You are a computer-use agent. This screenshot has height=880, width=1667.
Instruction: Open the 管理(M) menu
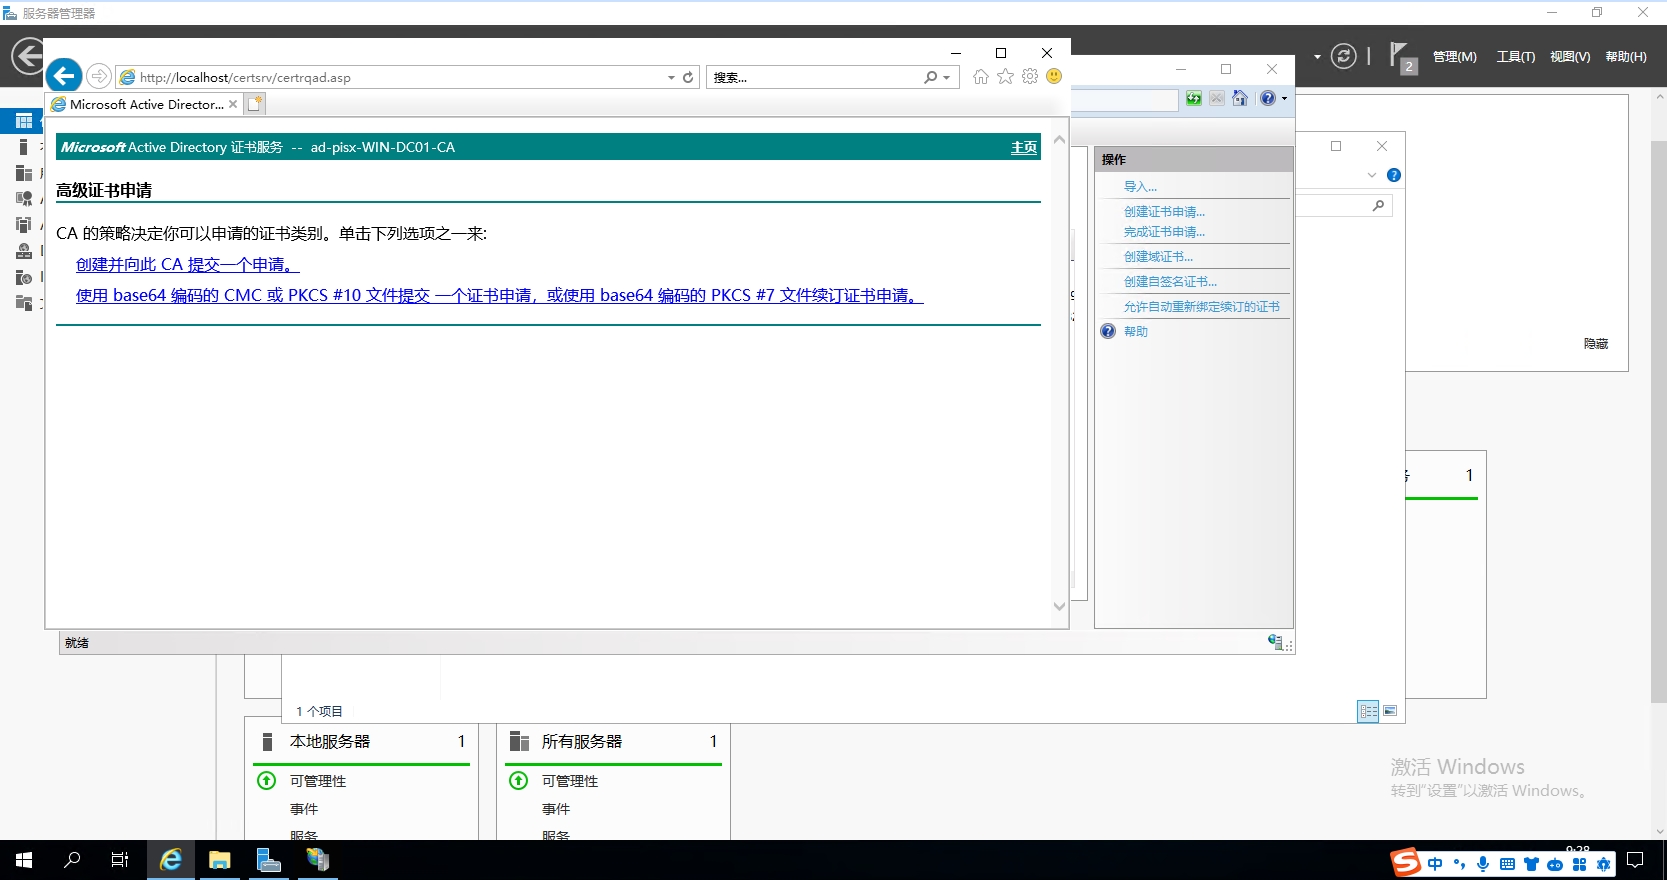[1454, 57]
